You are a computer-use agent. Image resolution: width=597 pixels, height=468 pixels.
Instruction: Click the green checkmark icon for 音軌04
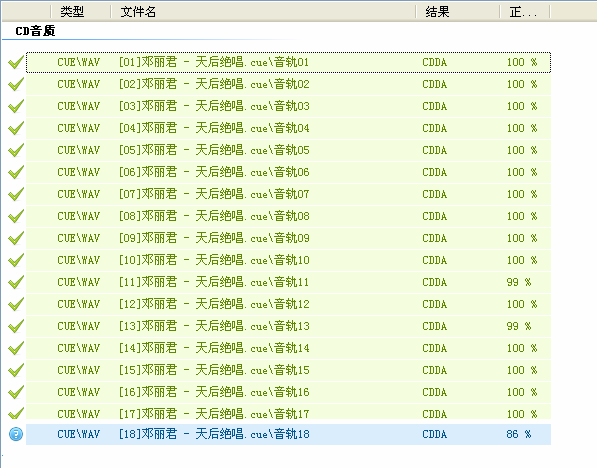point(16,128)
